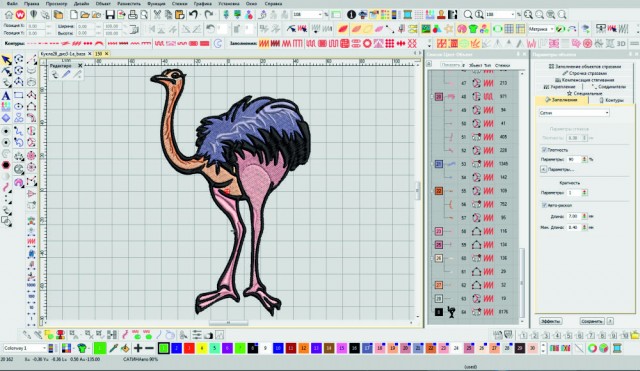The image size is (640, 371).
Task: Collapse color group 21 in object list
Action: (x=431, y=164)
